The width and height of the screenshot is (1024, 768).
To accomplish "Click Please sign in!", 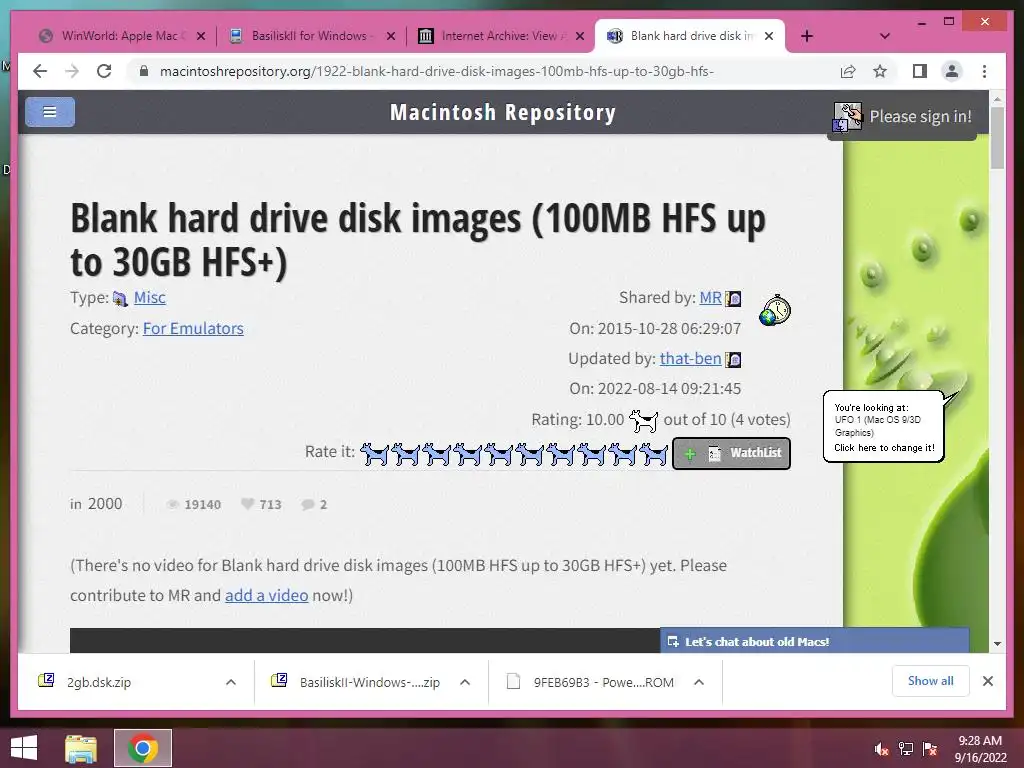I will pos(920,117).
